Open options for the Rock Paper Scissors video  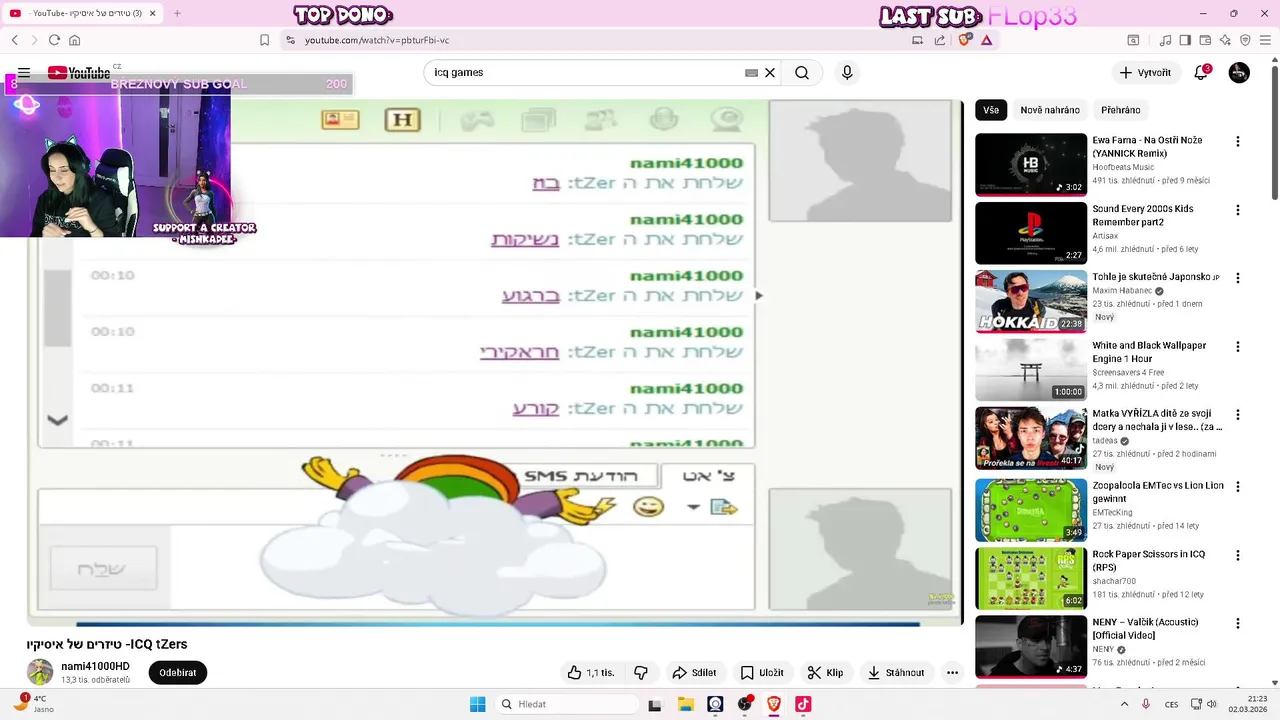pos(1238,555)
